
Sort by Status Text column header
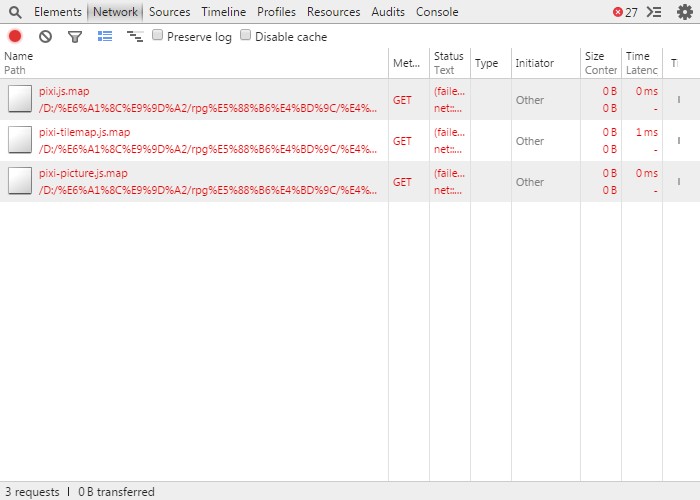(x=450, y=63)
